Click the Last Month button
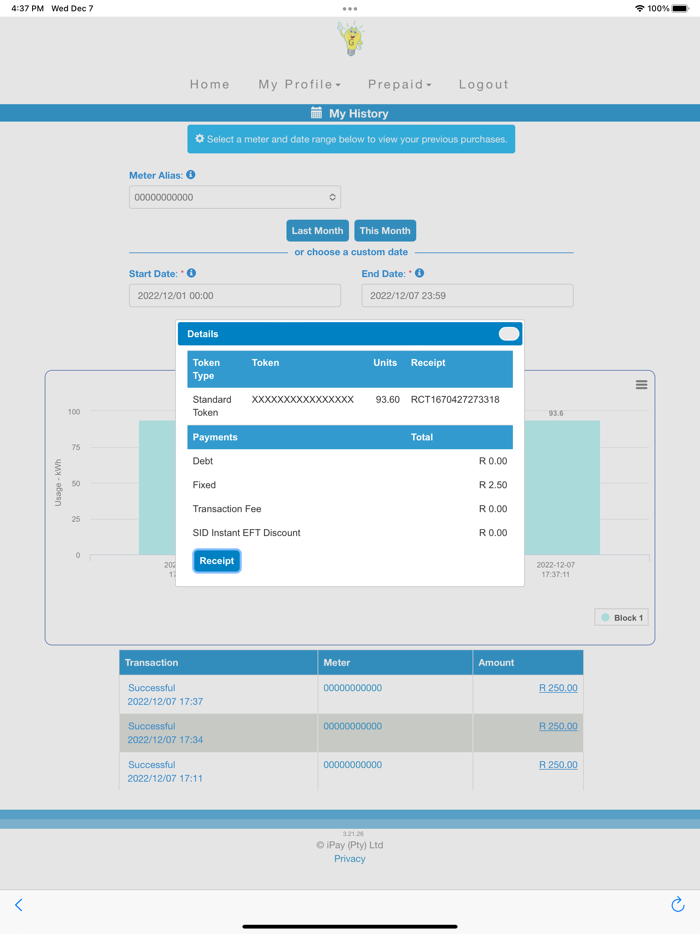700x934 pixels. (317, 231)
